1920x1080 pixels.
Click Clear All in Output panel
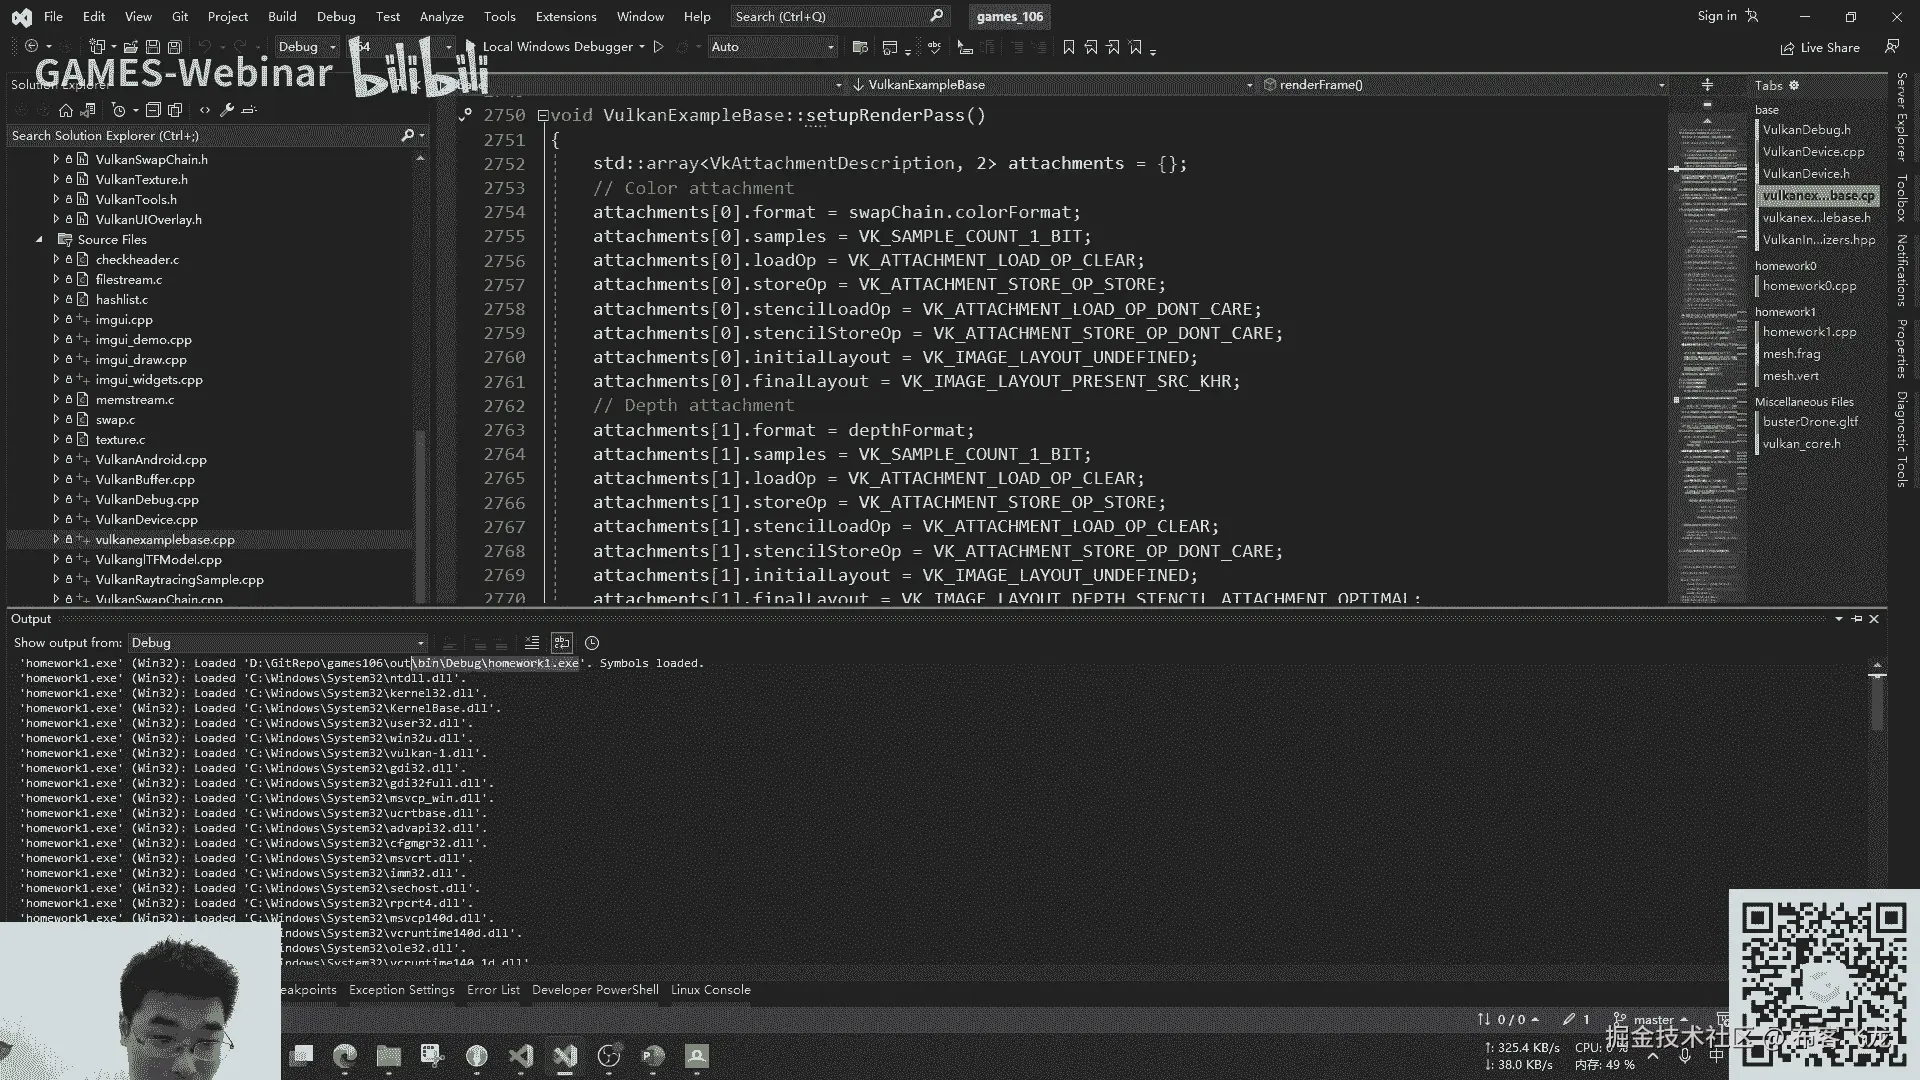pos(532,643)
